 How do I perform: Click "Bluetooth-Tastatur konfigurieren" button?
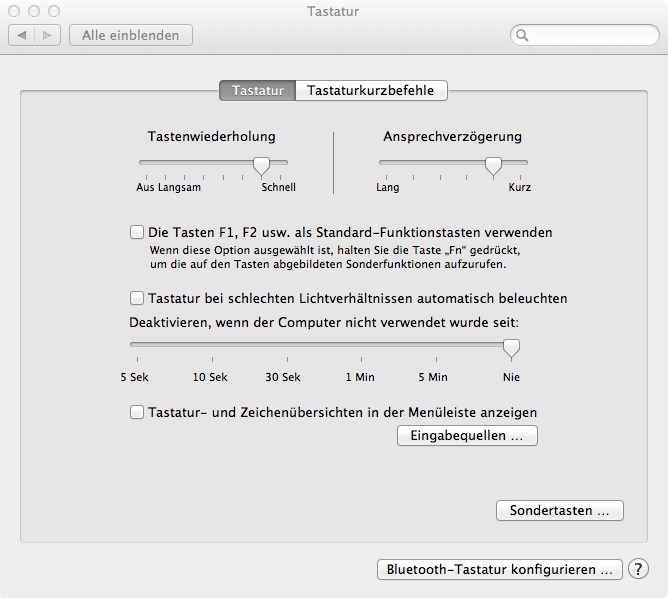500,569
